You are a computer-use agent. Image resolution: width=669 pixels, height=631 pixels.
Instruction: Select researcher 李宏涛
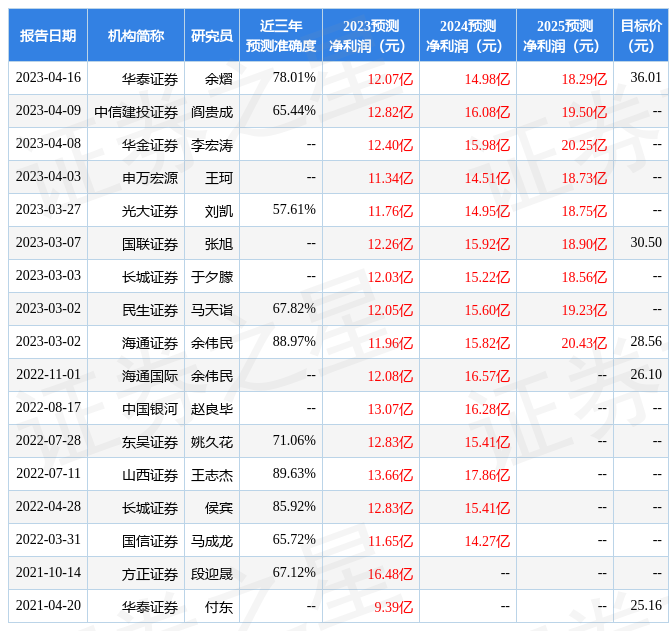212,145
